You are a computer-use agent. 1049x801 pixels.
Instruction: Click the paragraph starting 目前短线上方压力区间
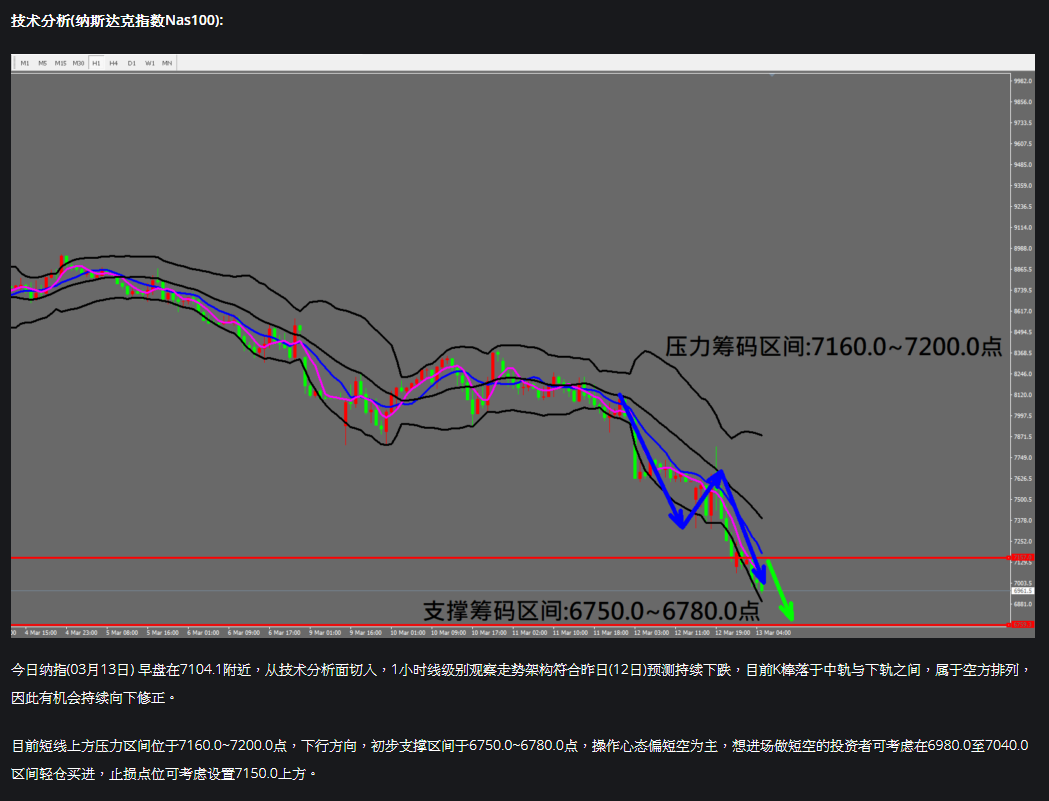click(520, 759)
